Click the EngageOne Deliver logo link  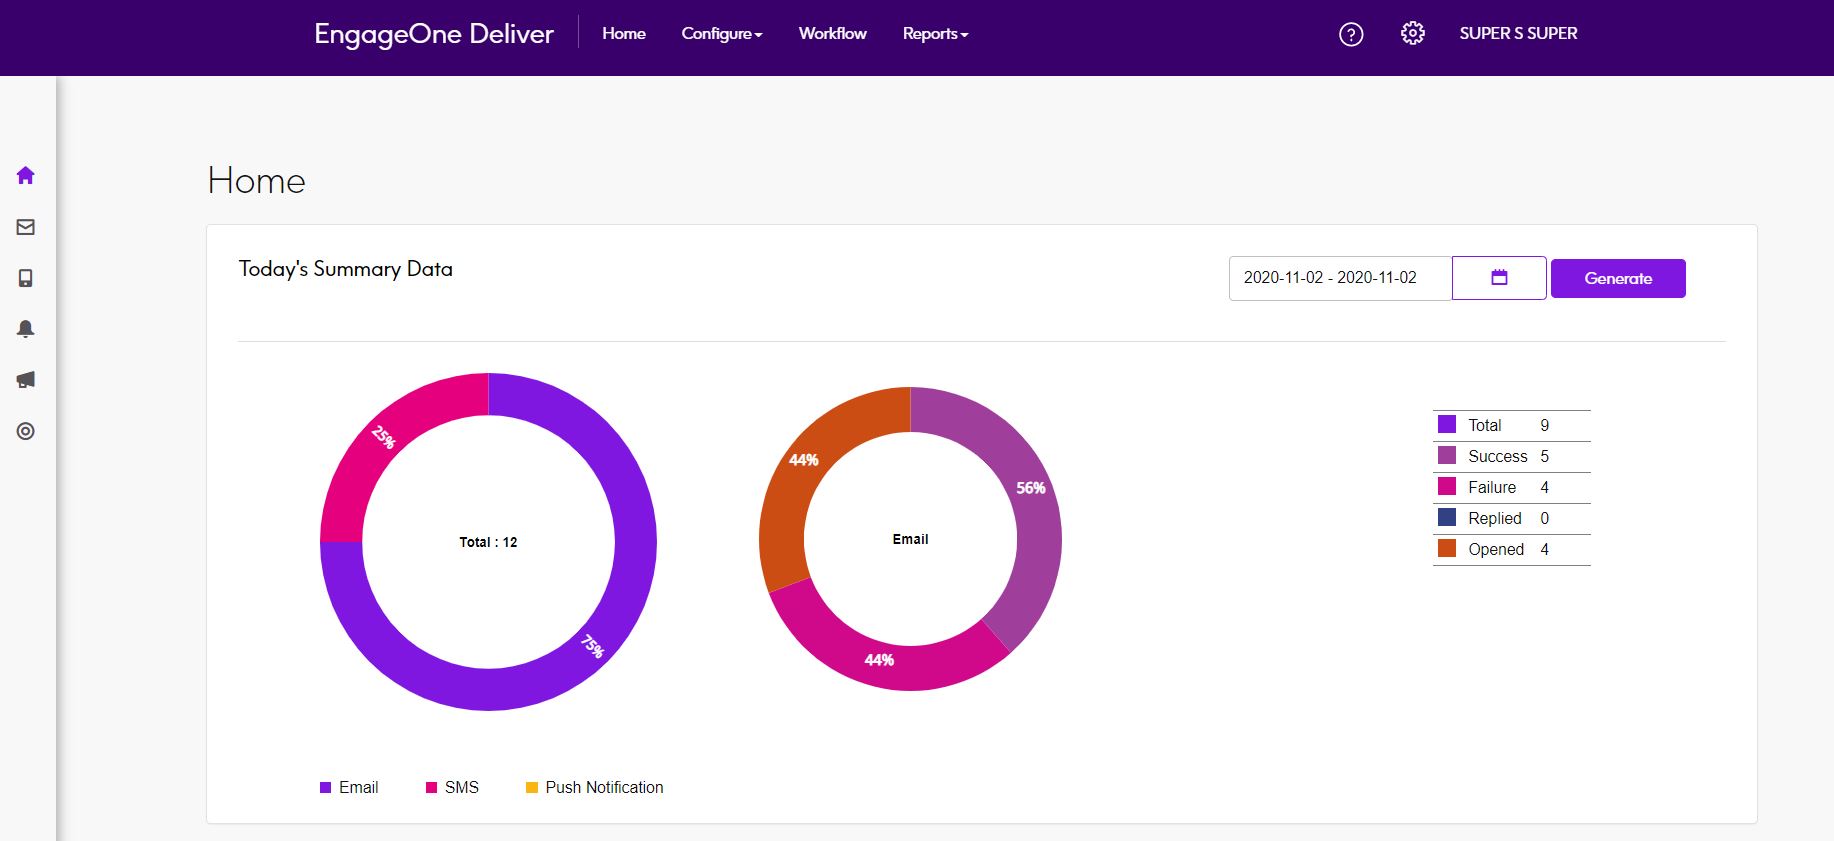434,34
